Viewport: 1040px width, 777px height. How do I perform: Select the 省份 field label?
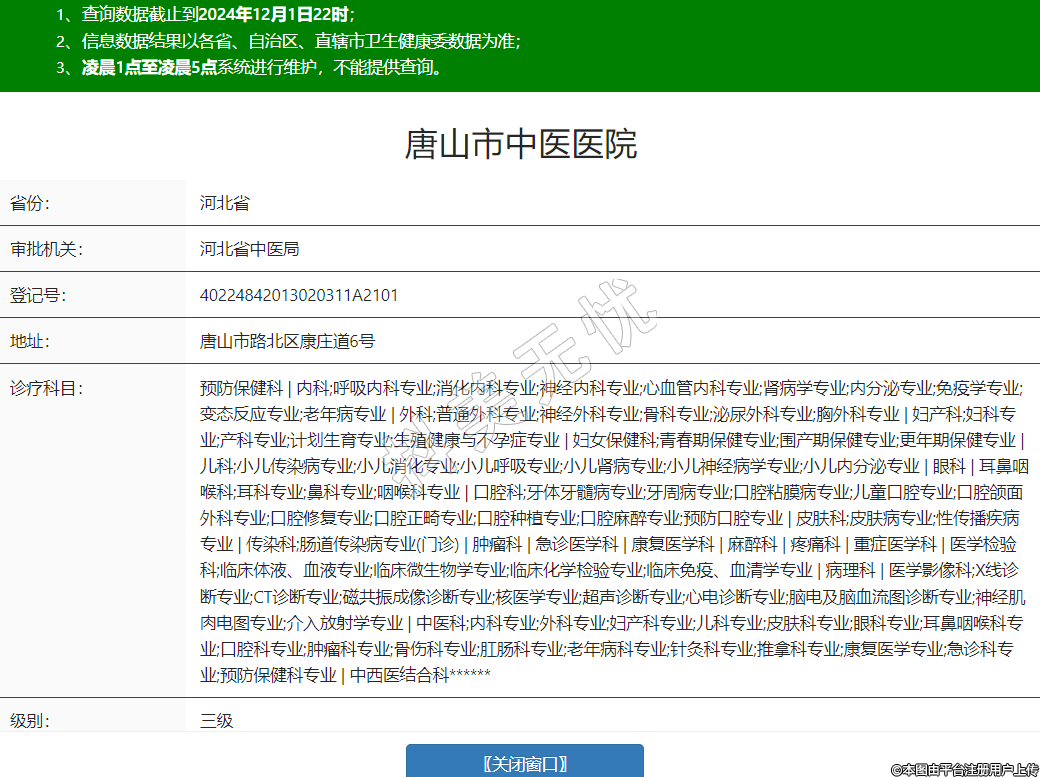tap(29, 203)
